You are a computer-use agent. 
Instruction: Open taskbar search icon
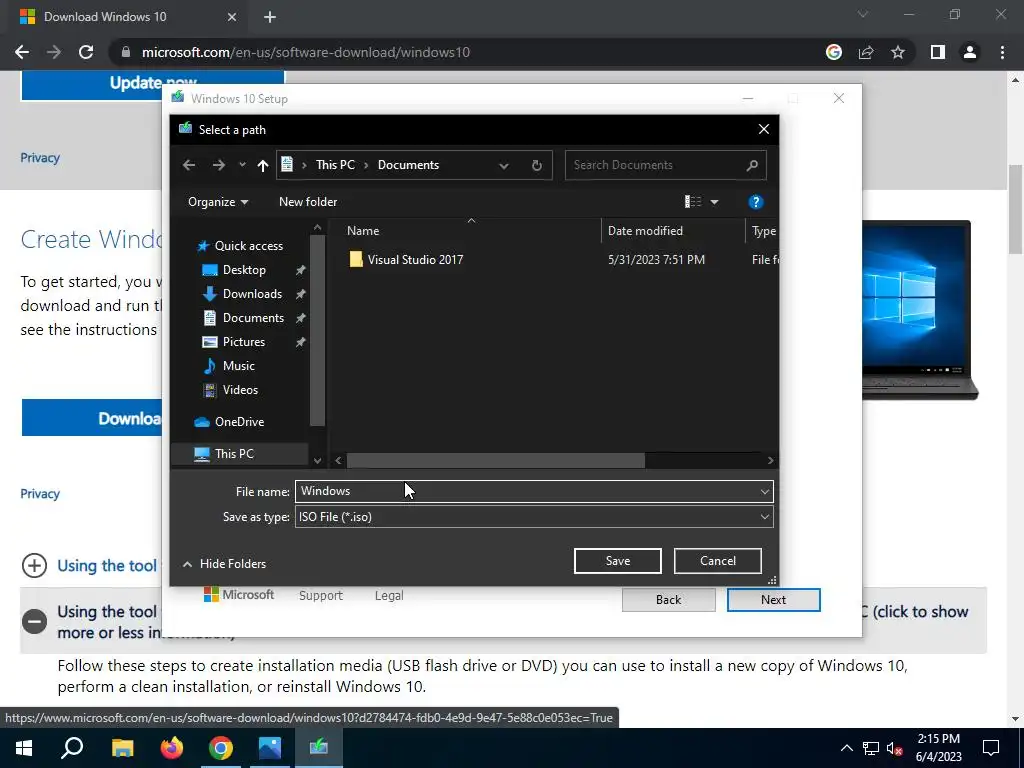(72, 748)
